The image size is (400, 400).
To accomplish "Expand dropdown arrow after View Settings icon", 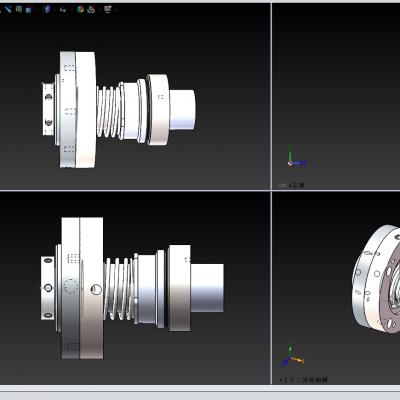I will [x=116, y=10].
